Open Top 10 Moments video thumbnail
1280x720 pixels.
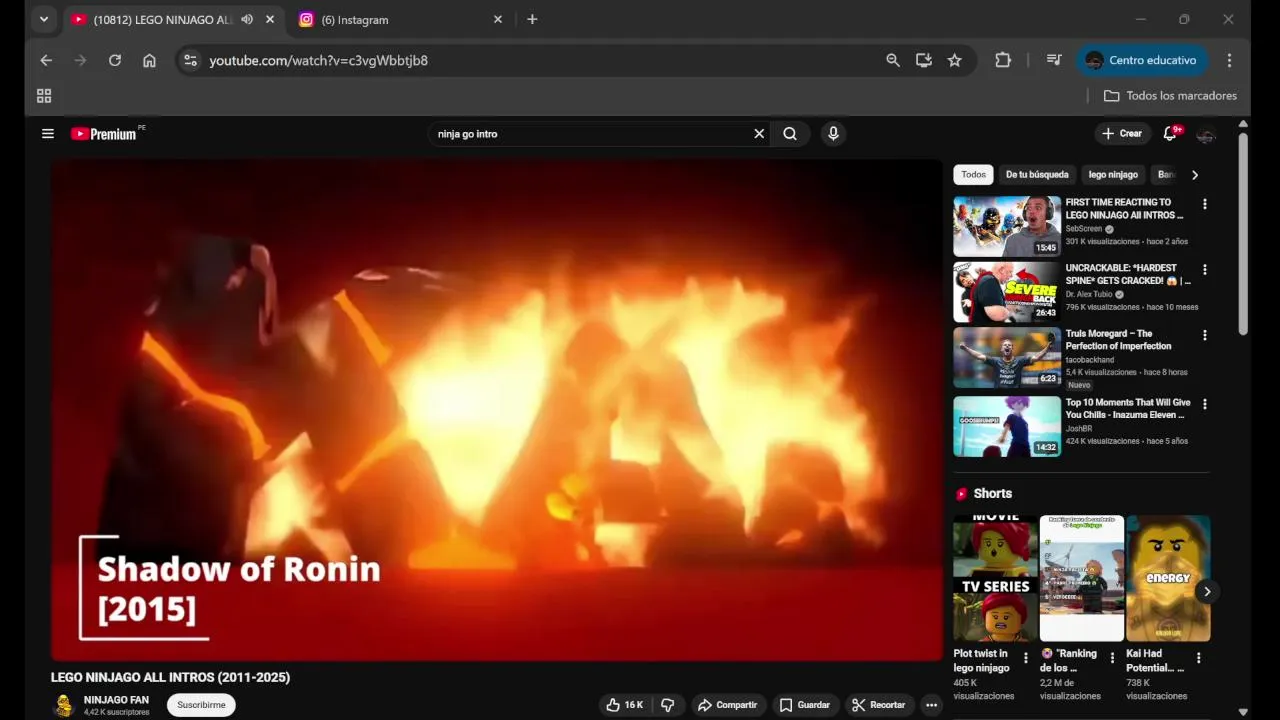click(x=1007, y=426)
